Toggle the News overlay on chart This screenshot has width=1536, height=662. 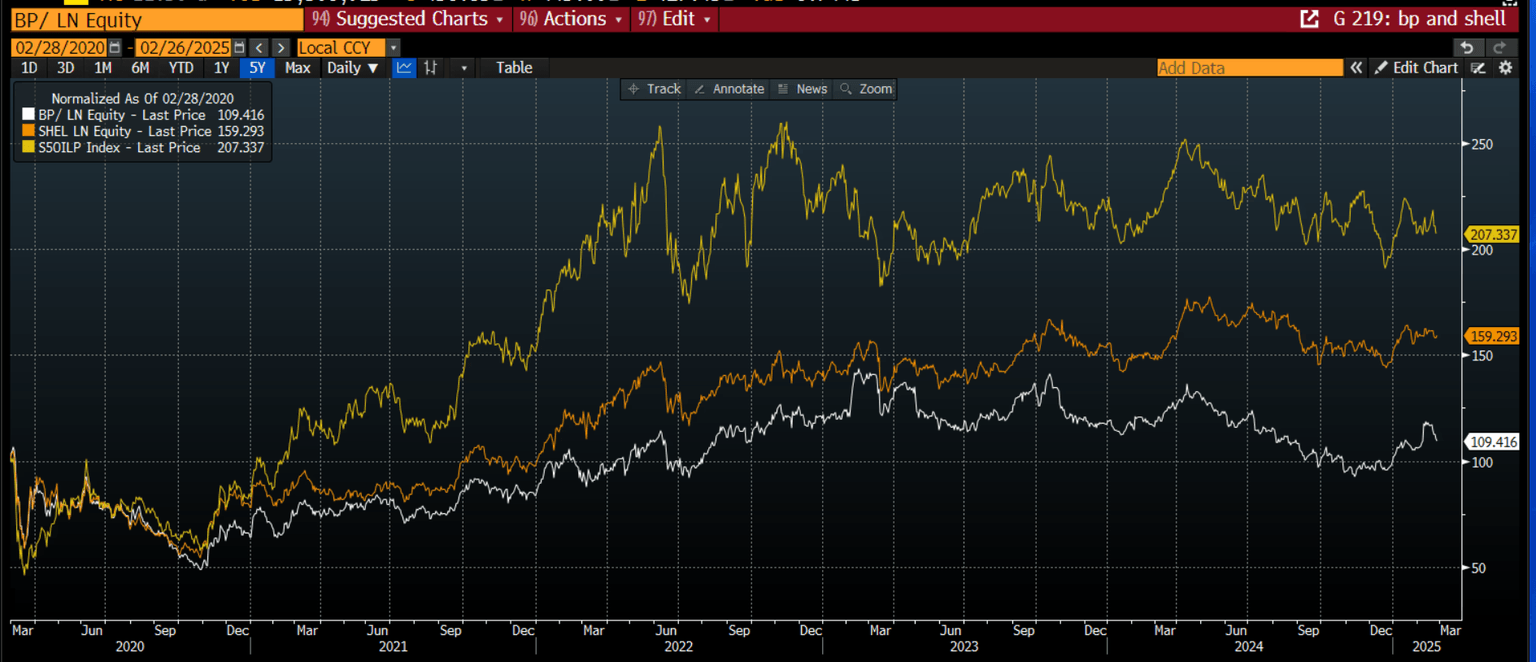802,89
